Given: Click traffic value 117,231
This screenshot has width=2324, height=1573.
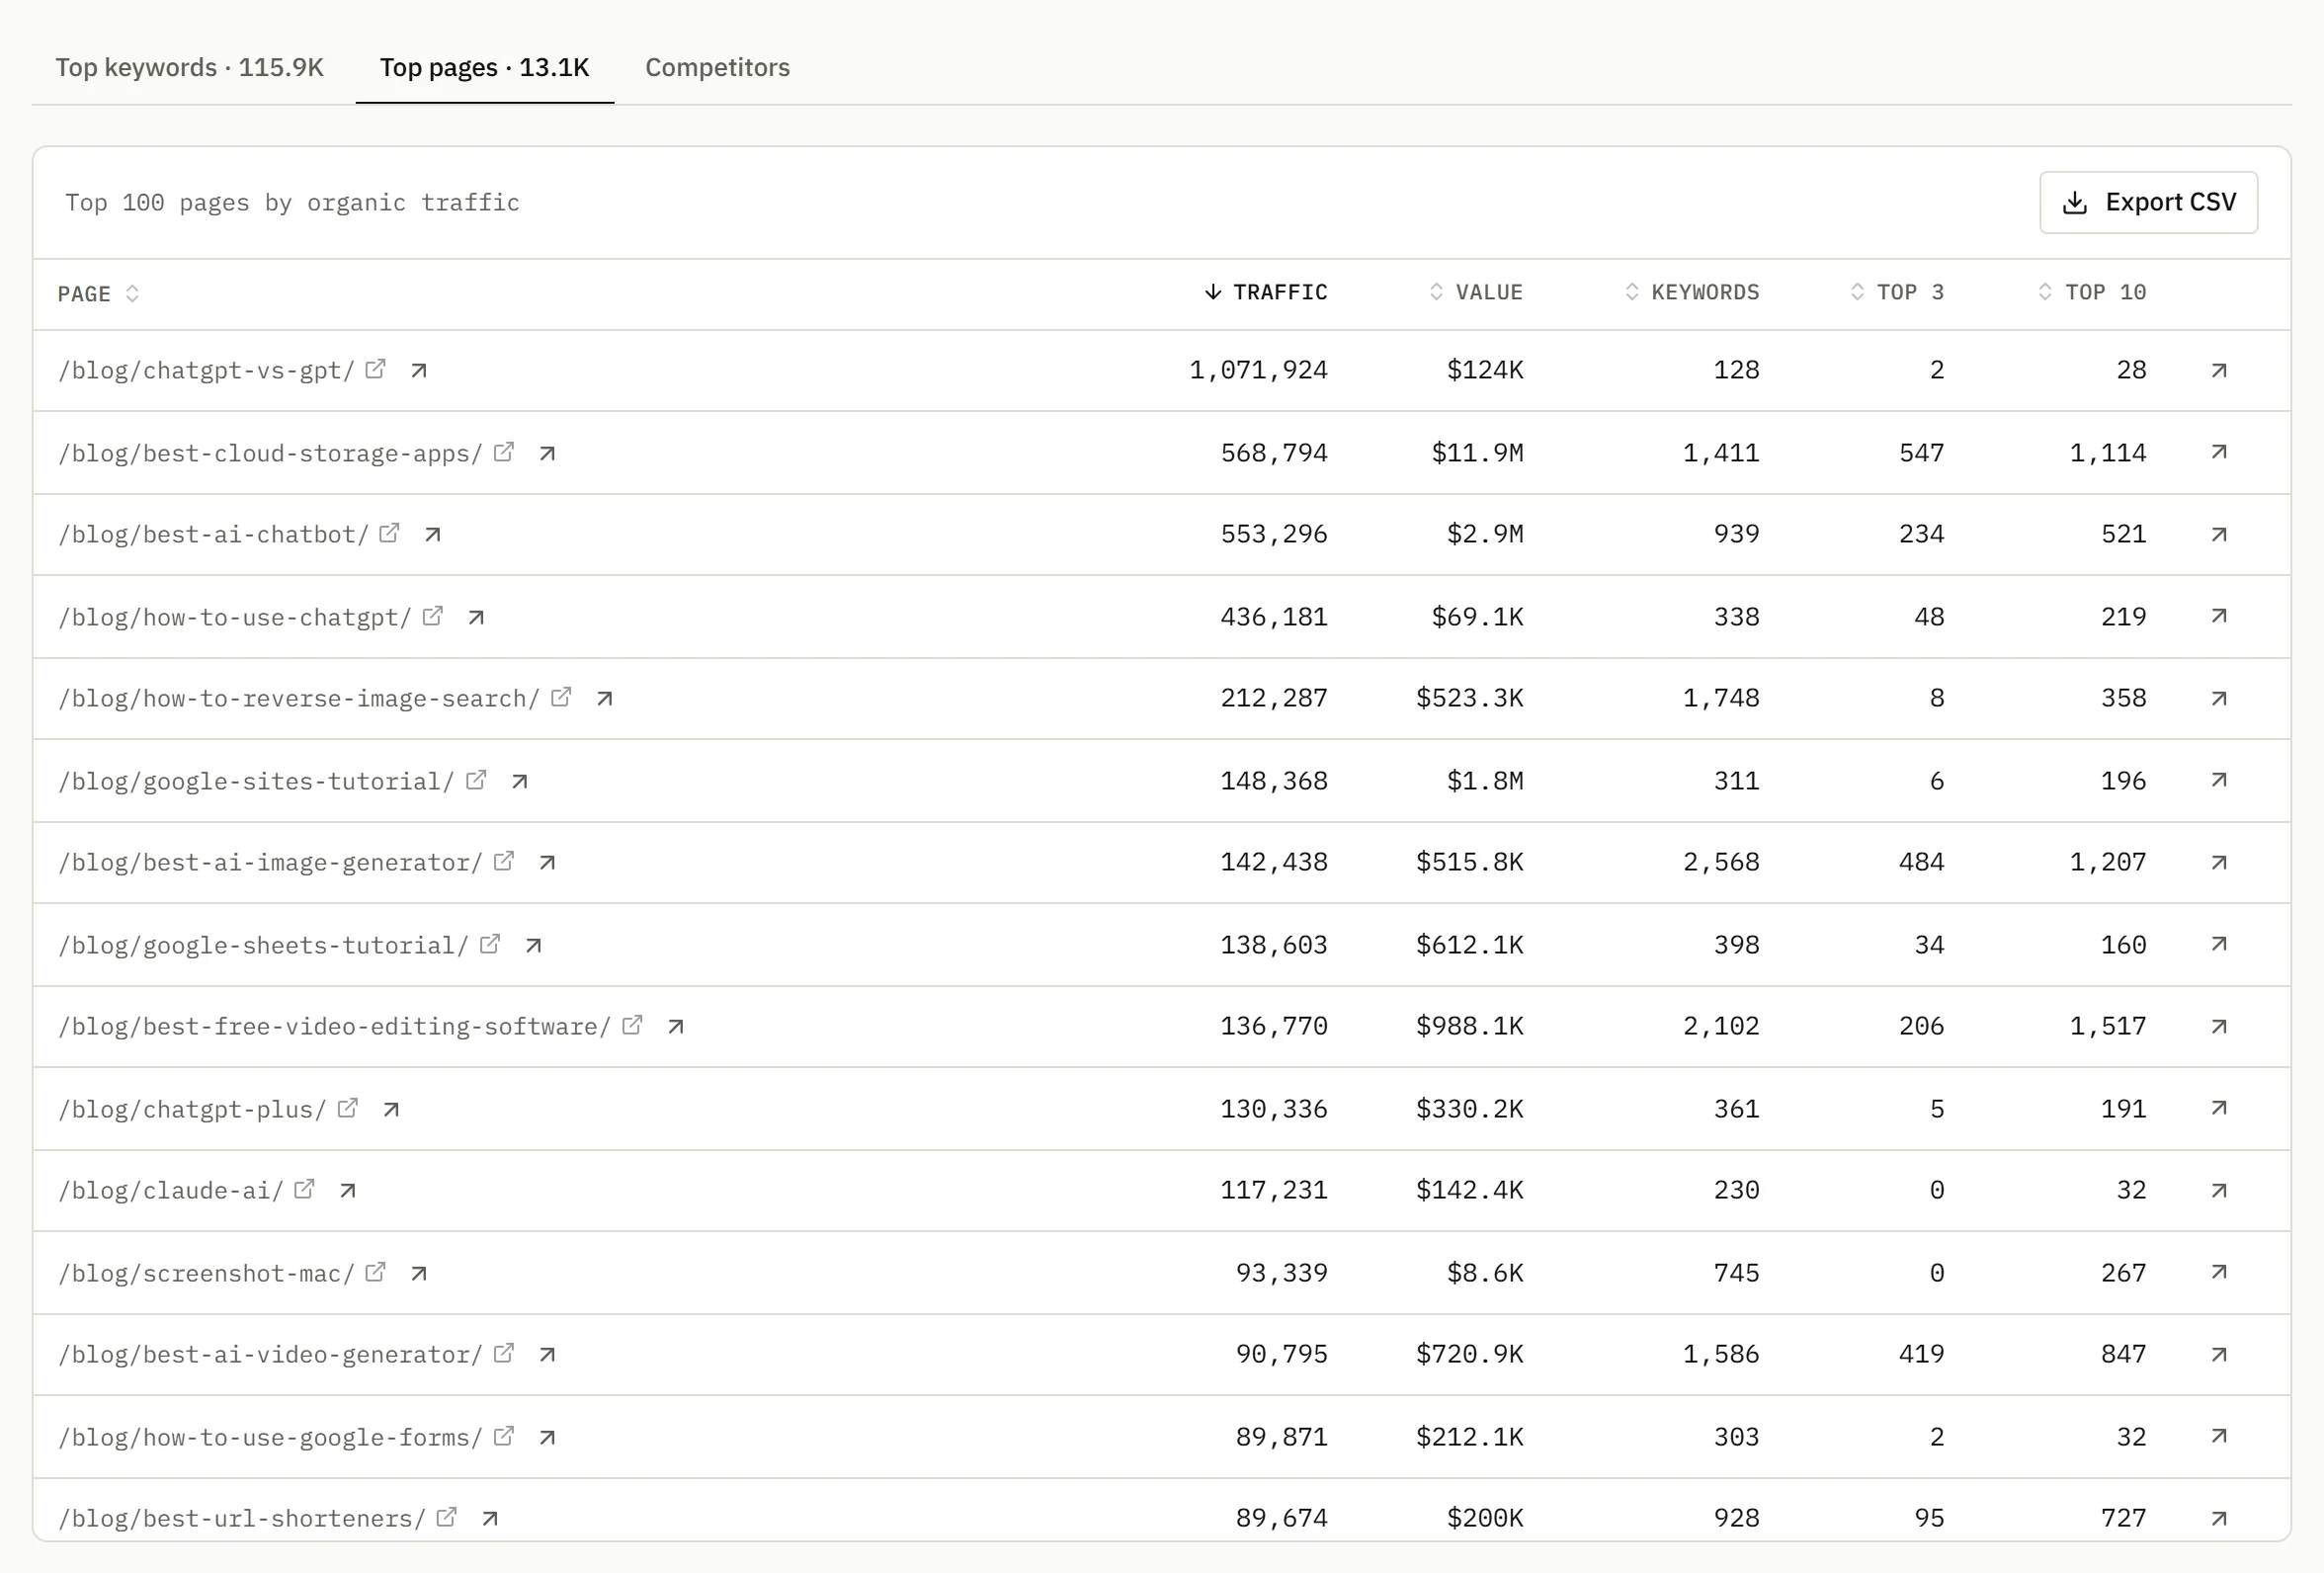Looking at the screenshot, I should coord(1274,1190).
